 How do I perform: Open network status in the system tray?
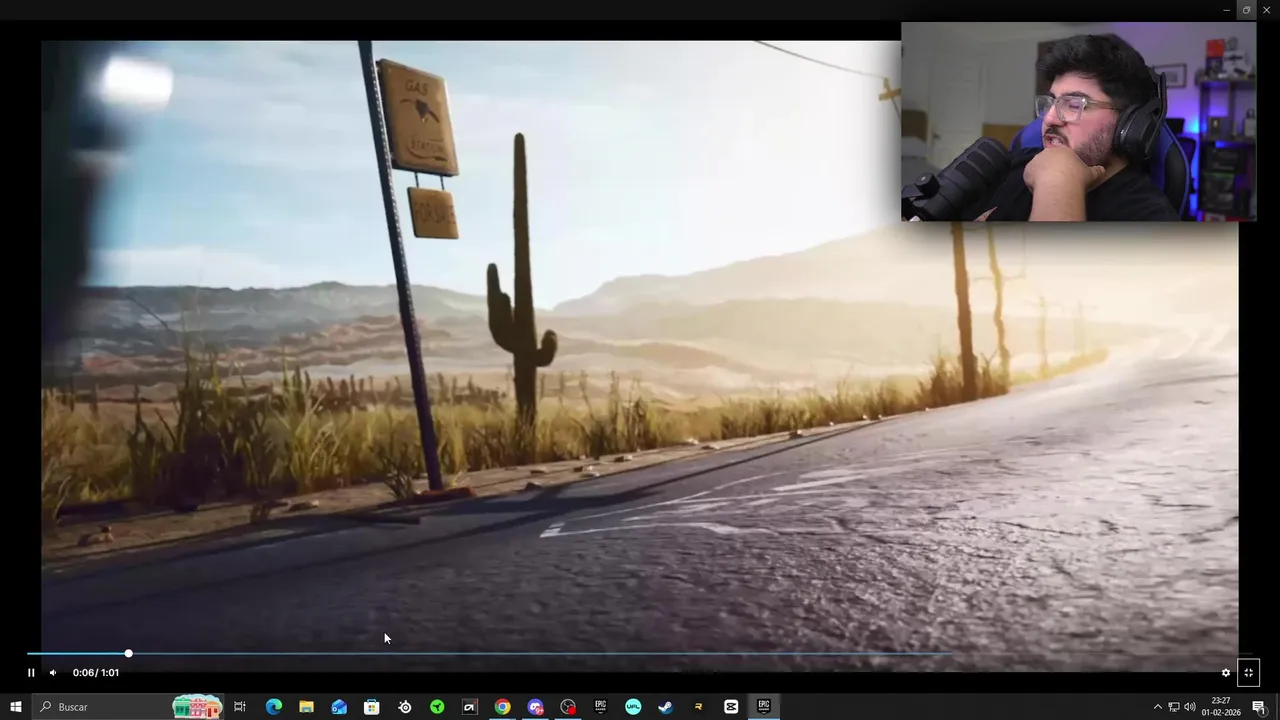point(1174,707)
